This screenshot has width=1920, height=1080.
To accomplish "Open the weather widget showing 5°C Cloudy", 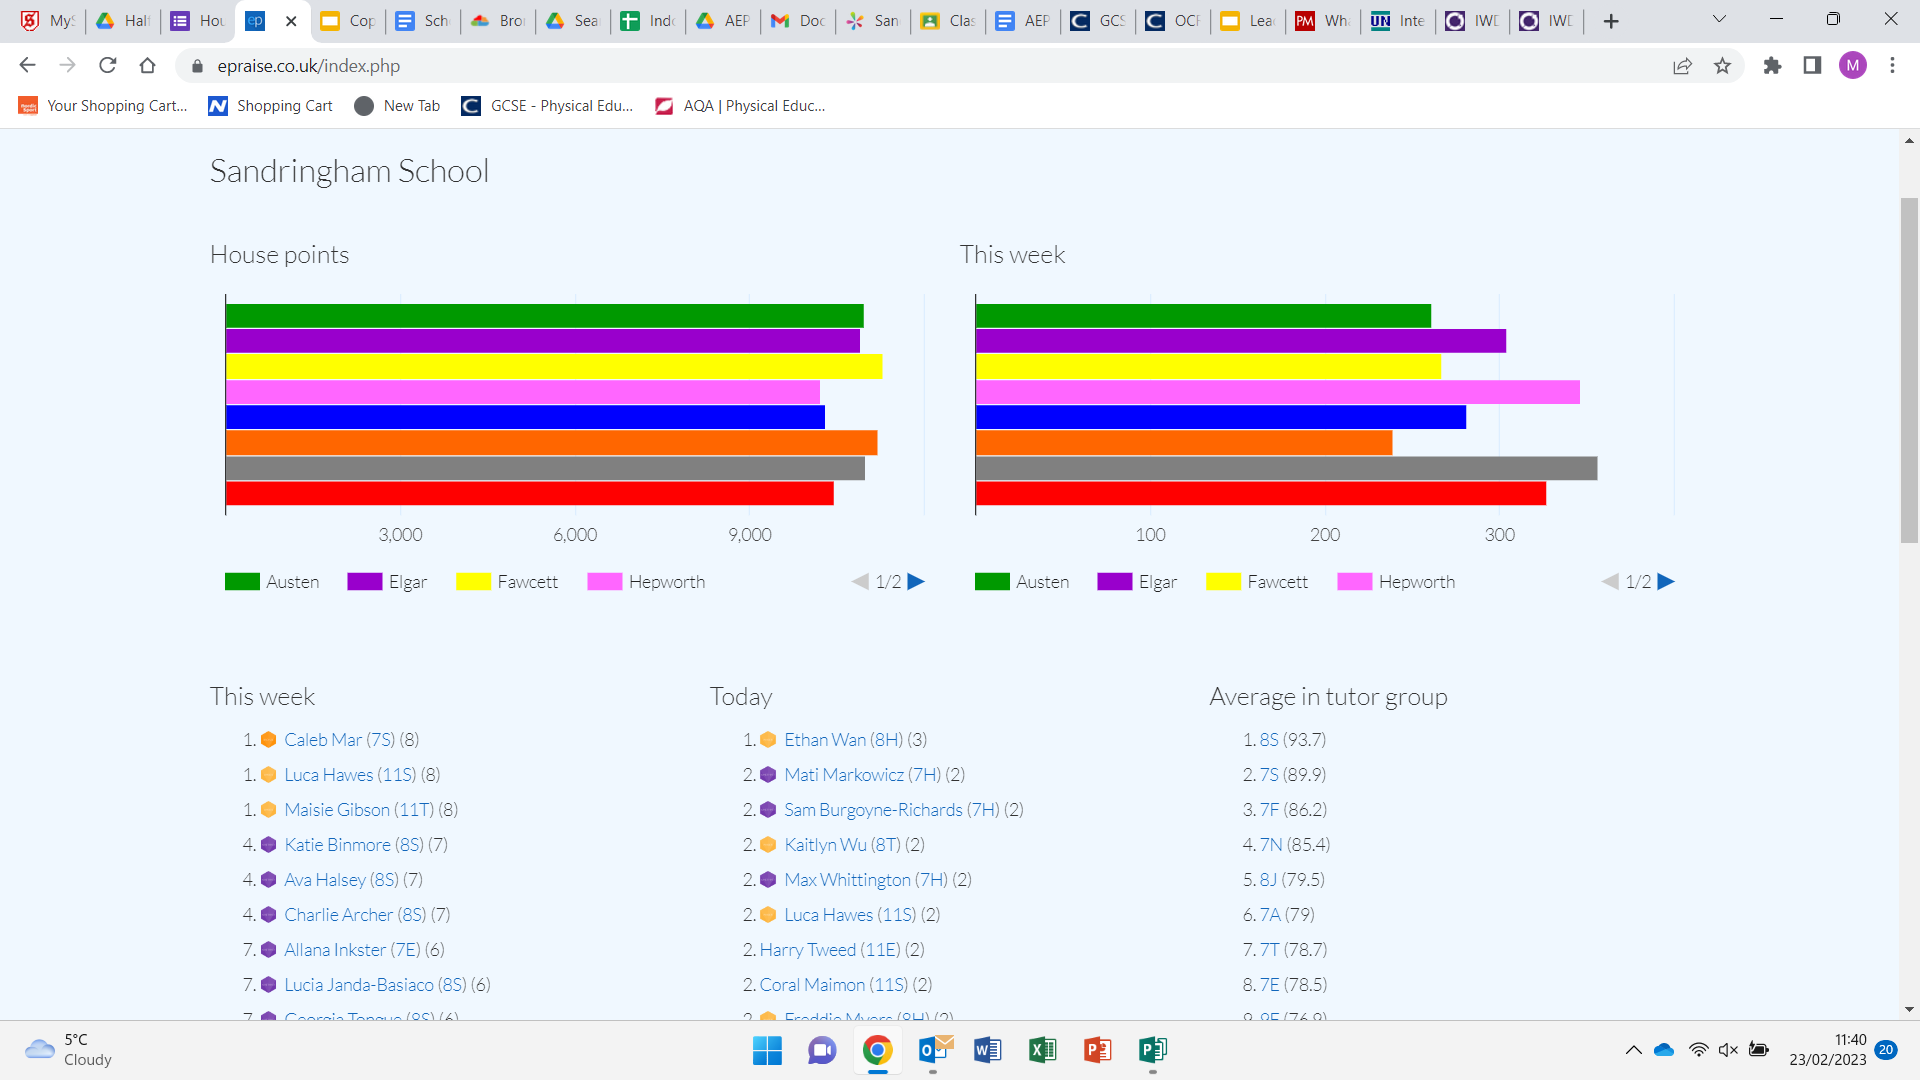I will pyautogui.click(x=68, y=1050).
